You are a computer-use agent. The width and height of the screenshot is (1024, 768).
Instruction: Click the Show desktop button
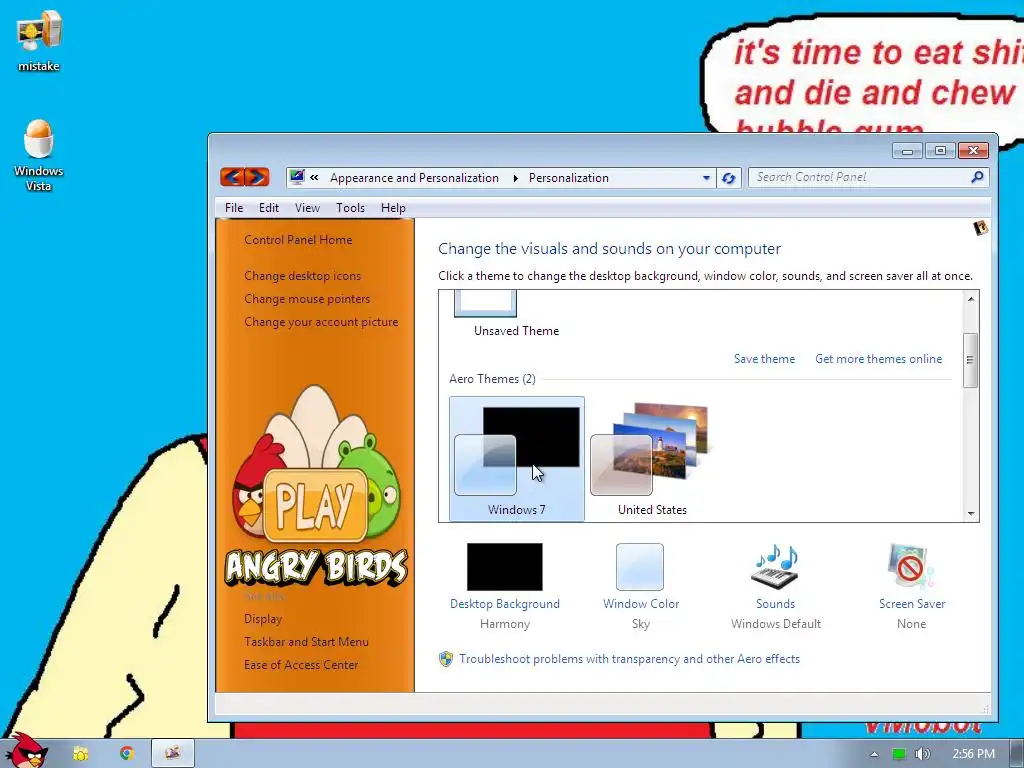[x=1017, y=754]
